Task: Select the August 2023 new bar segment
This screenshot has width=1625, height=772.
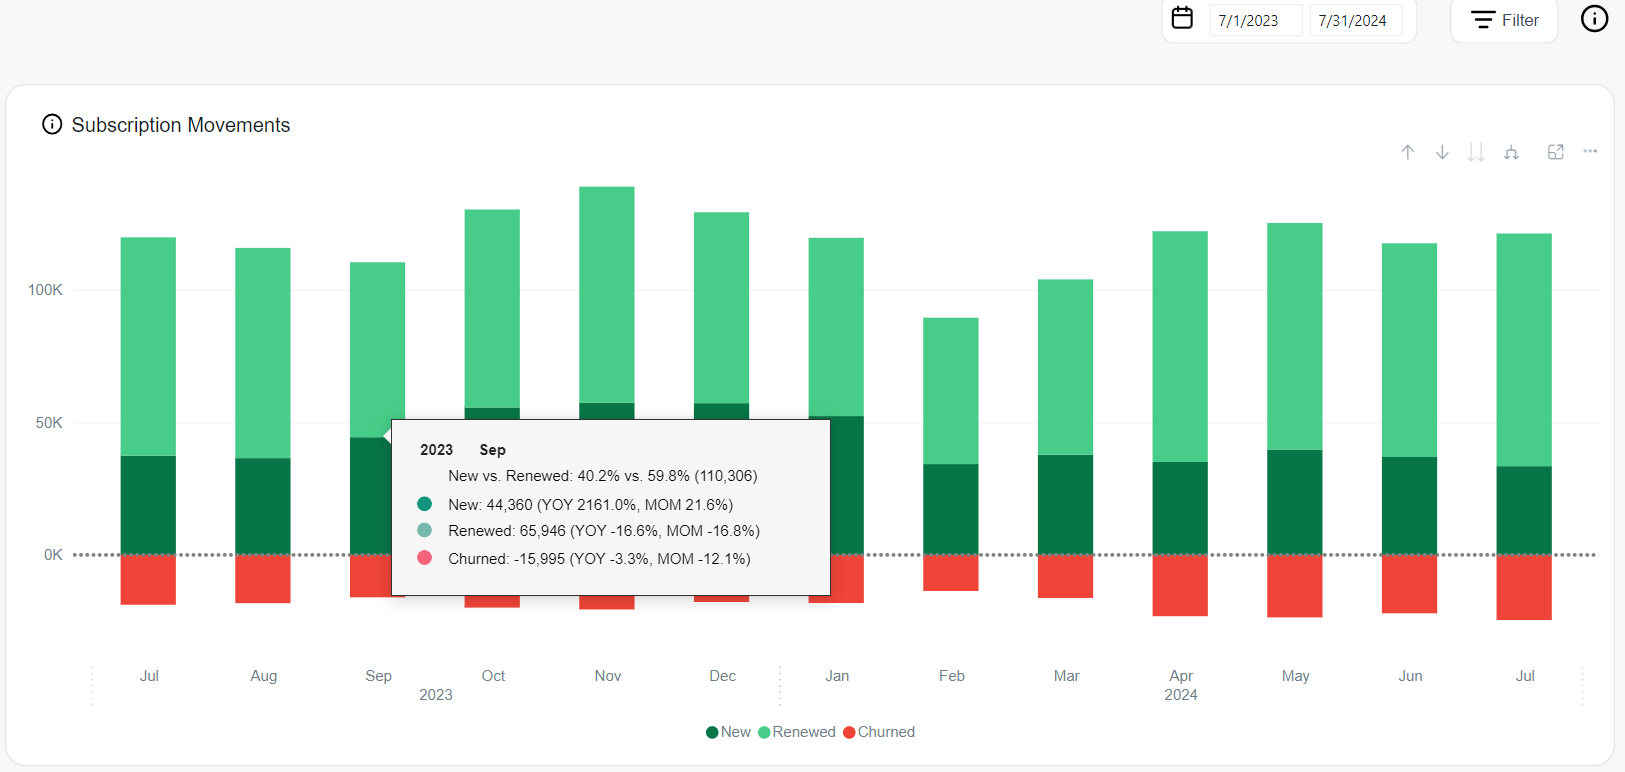Action: (x=263, y=506)
